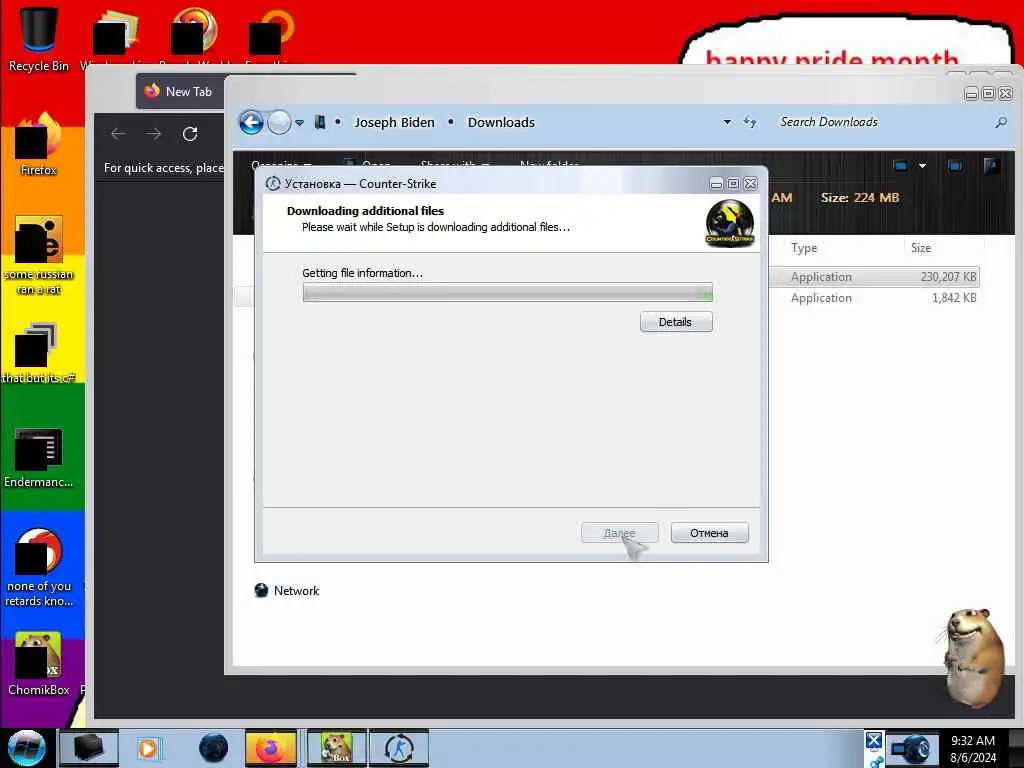Open the address bar history dropdown arrow
1024x768 pixels.
[727, 122]
